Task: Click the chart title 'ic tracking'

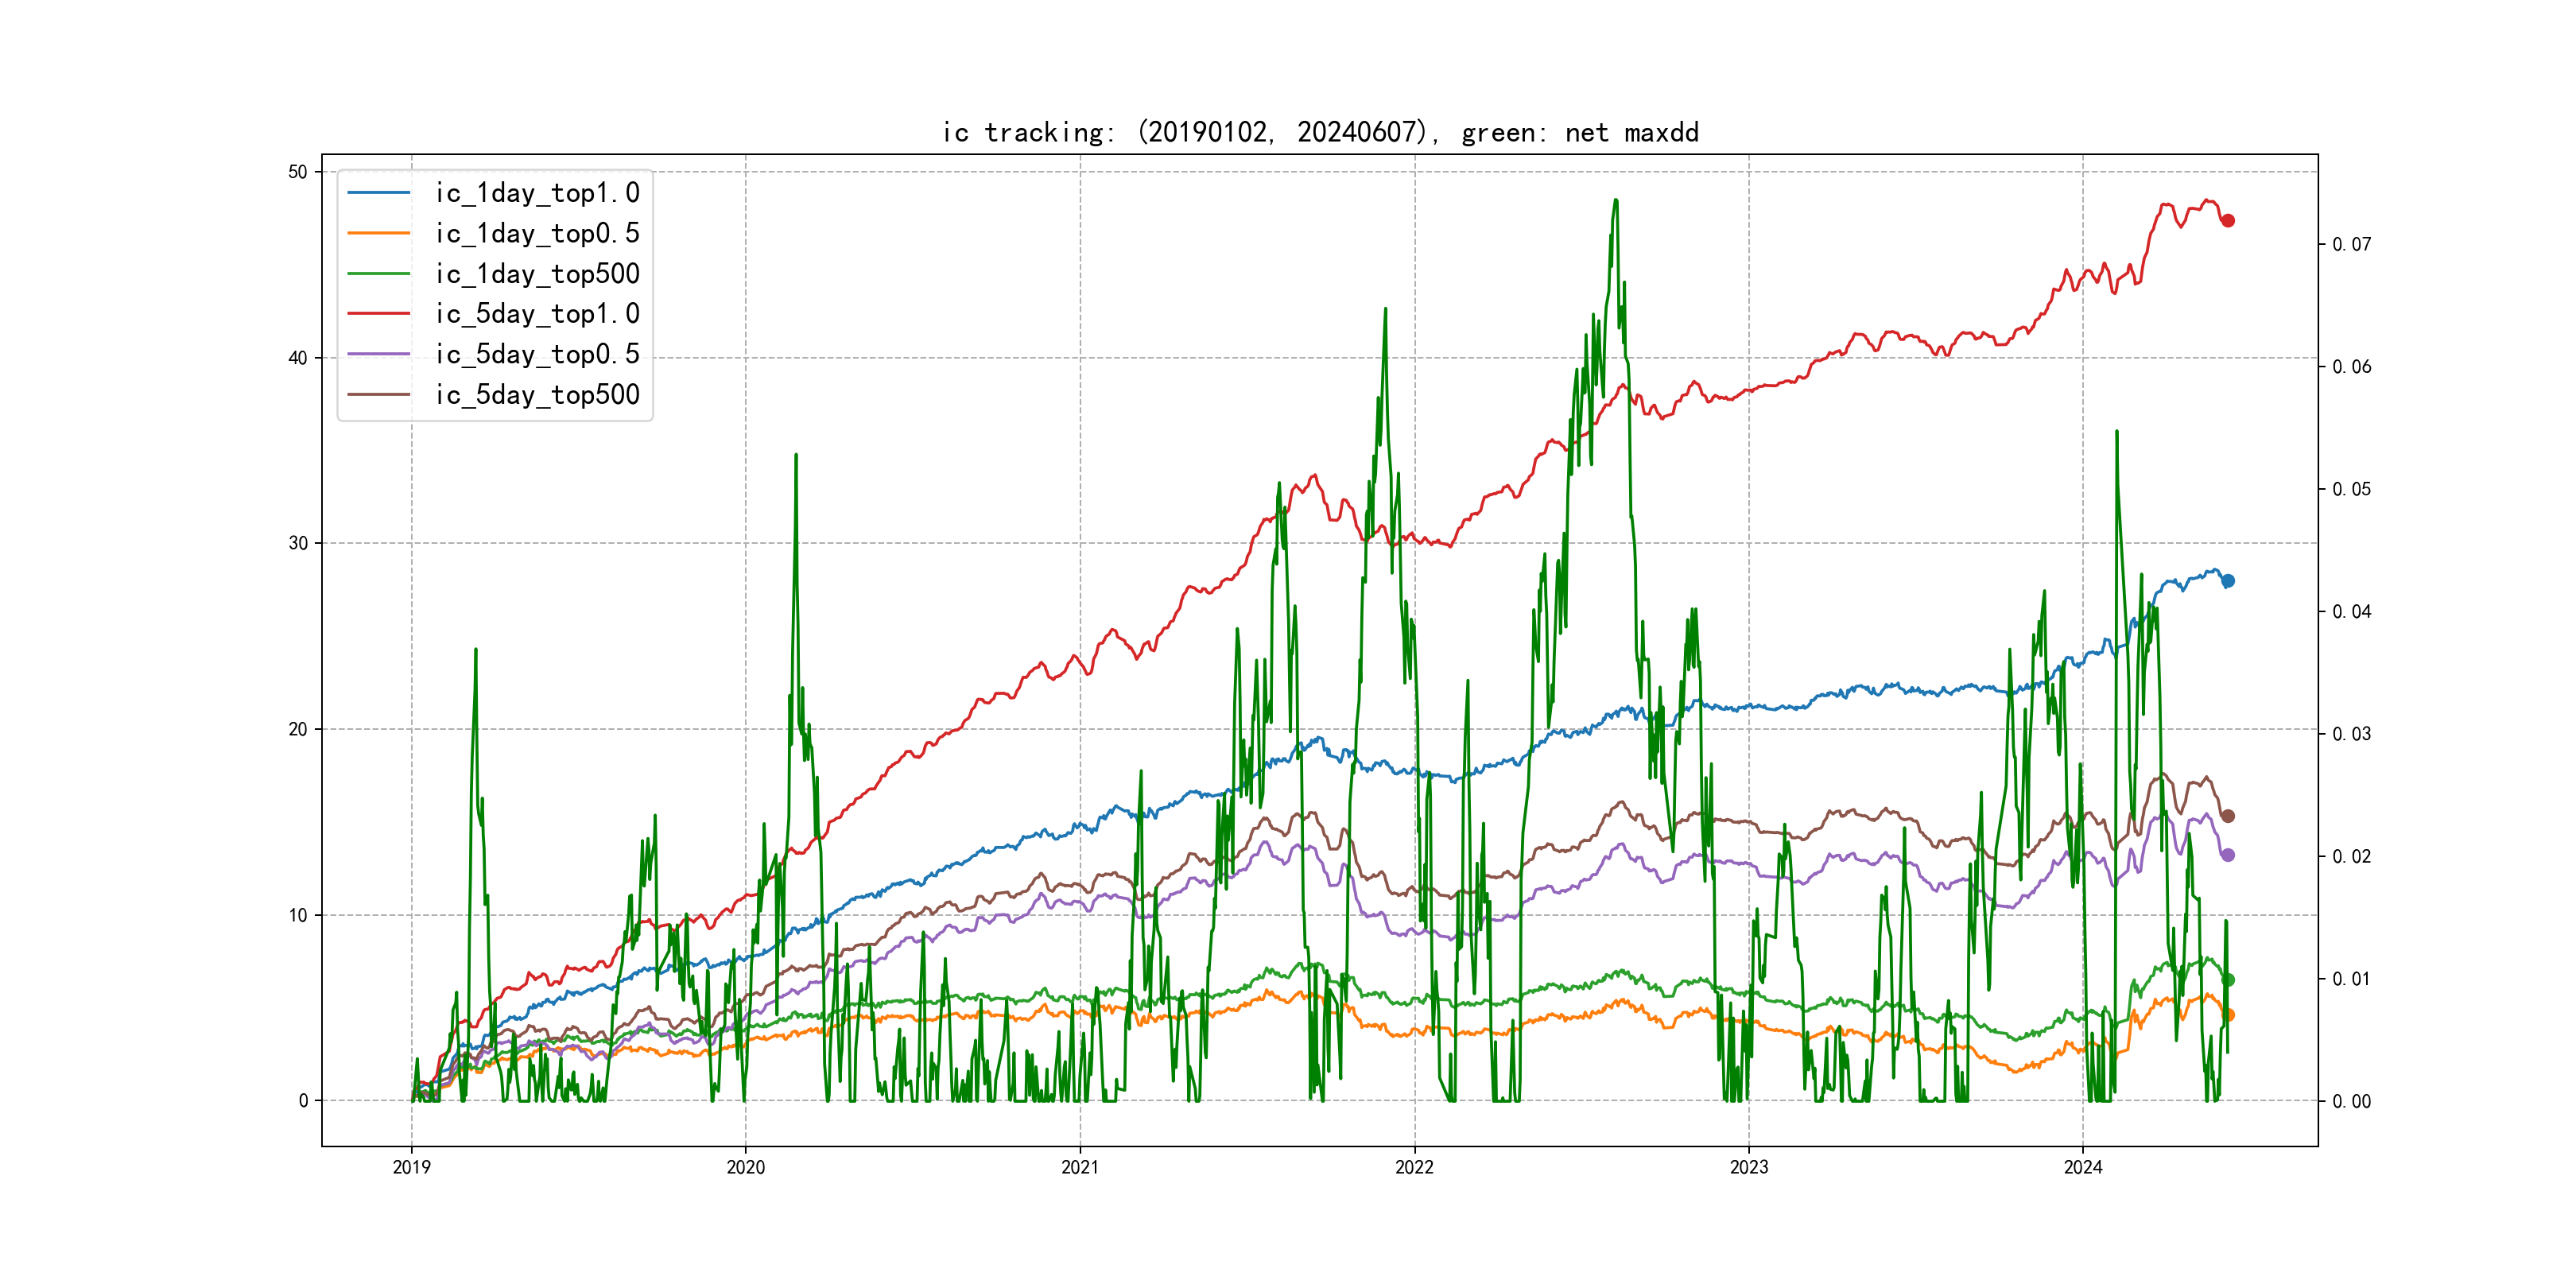Action: 1320,132
